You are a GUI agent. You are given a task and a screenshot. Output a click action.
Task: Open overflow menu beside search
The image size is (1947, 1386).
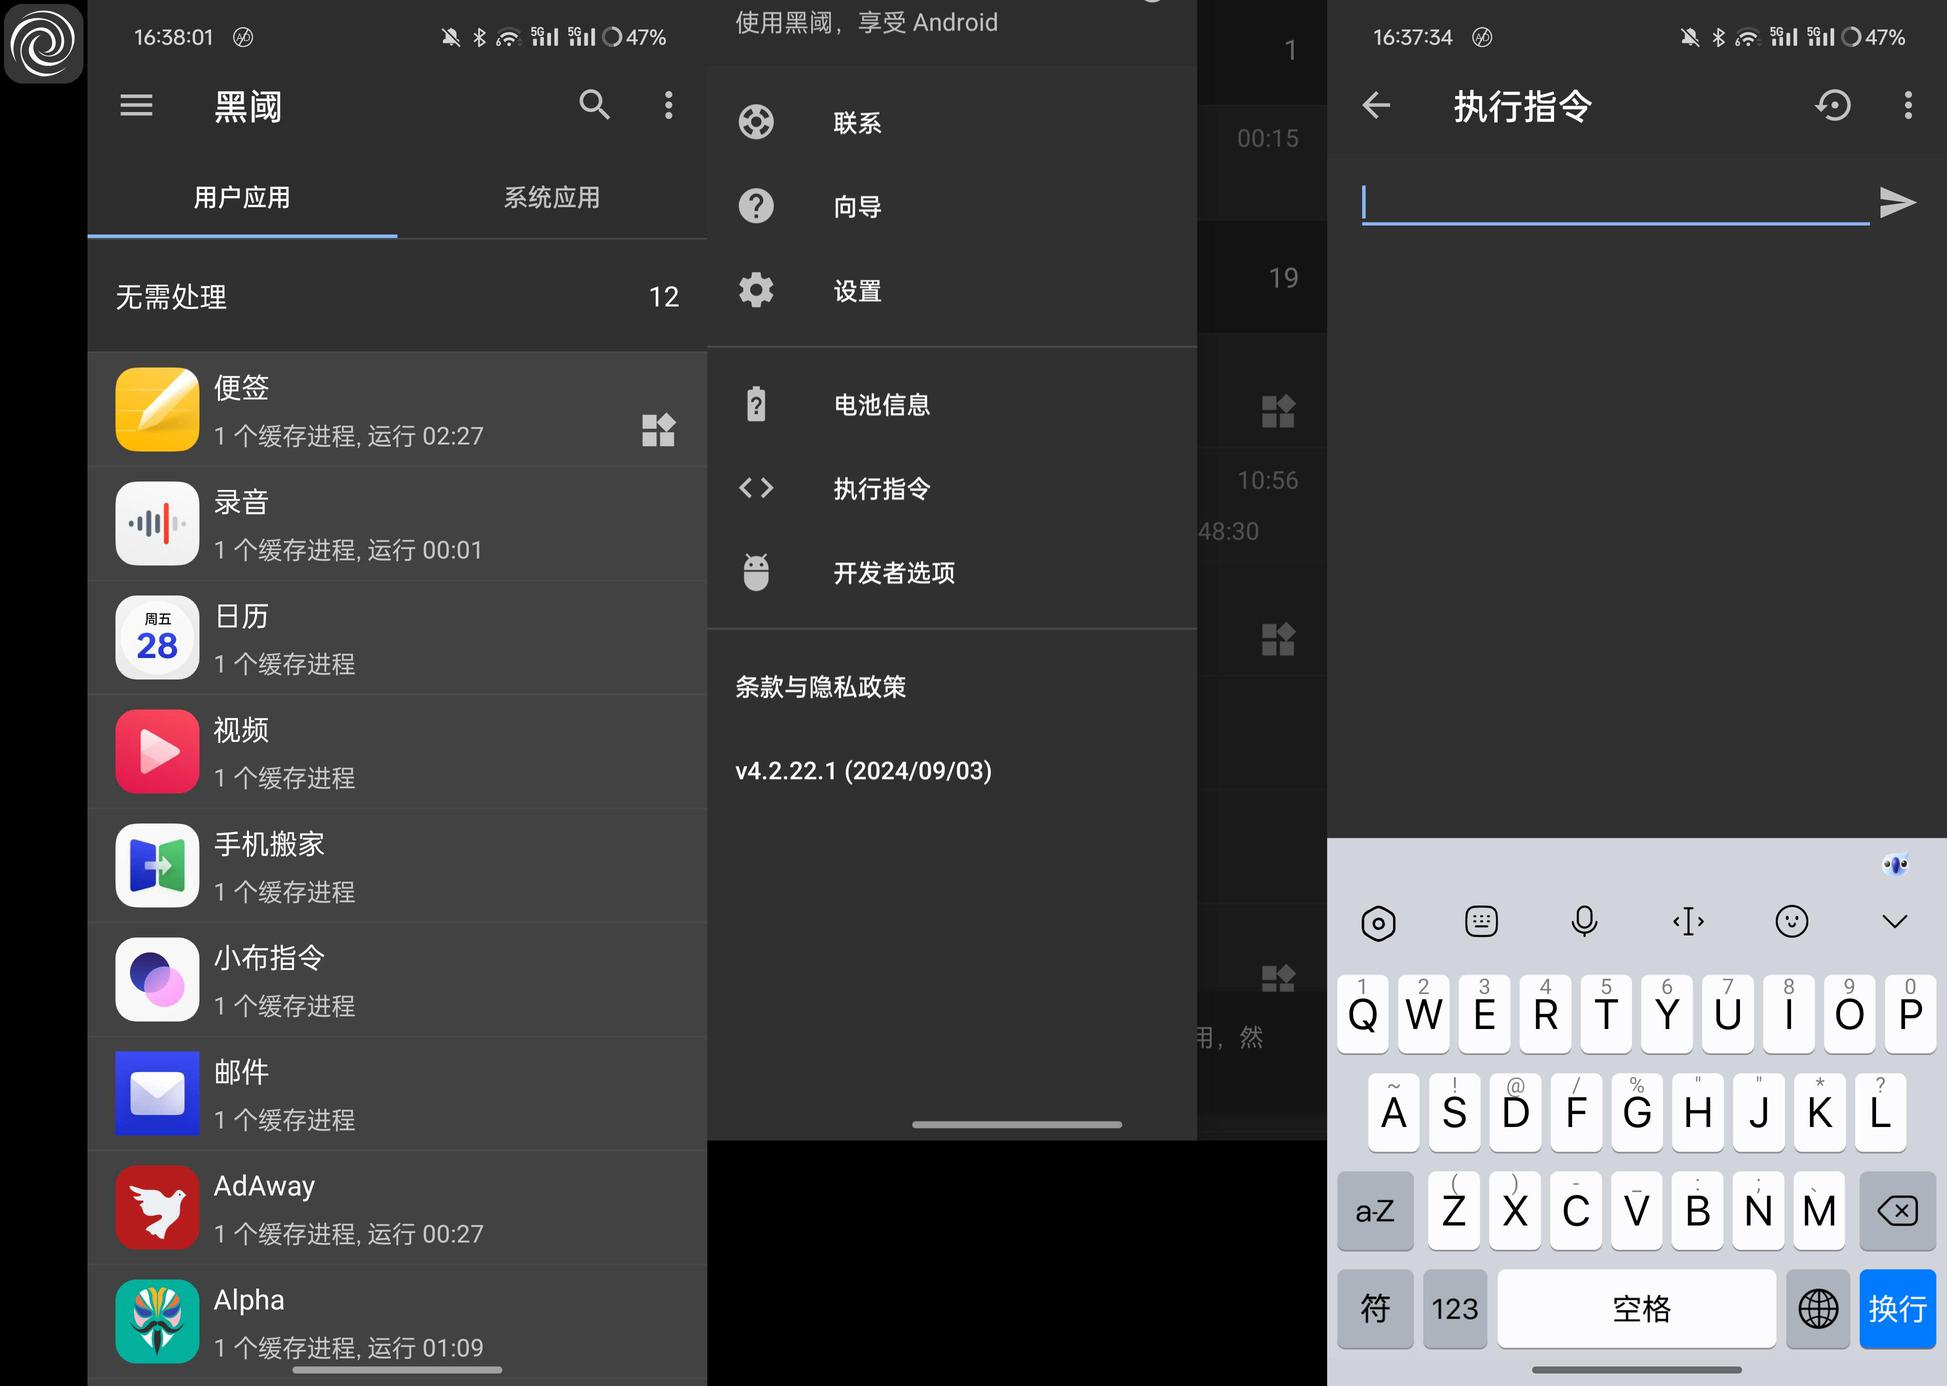pos(668,105)
